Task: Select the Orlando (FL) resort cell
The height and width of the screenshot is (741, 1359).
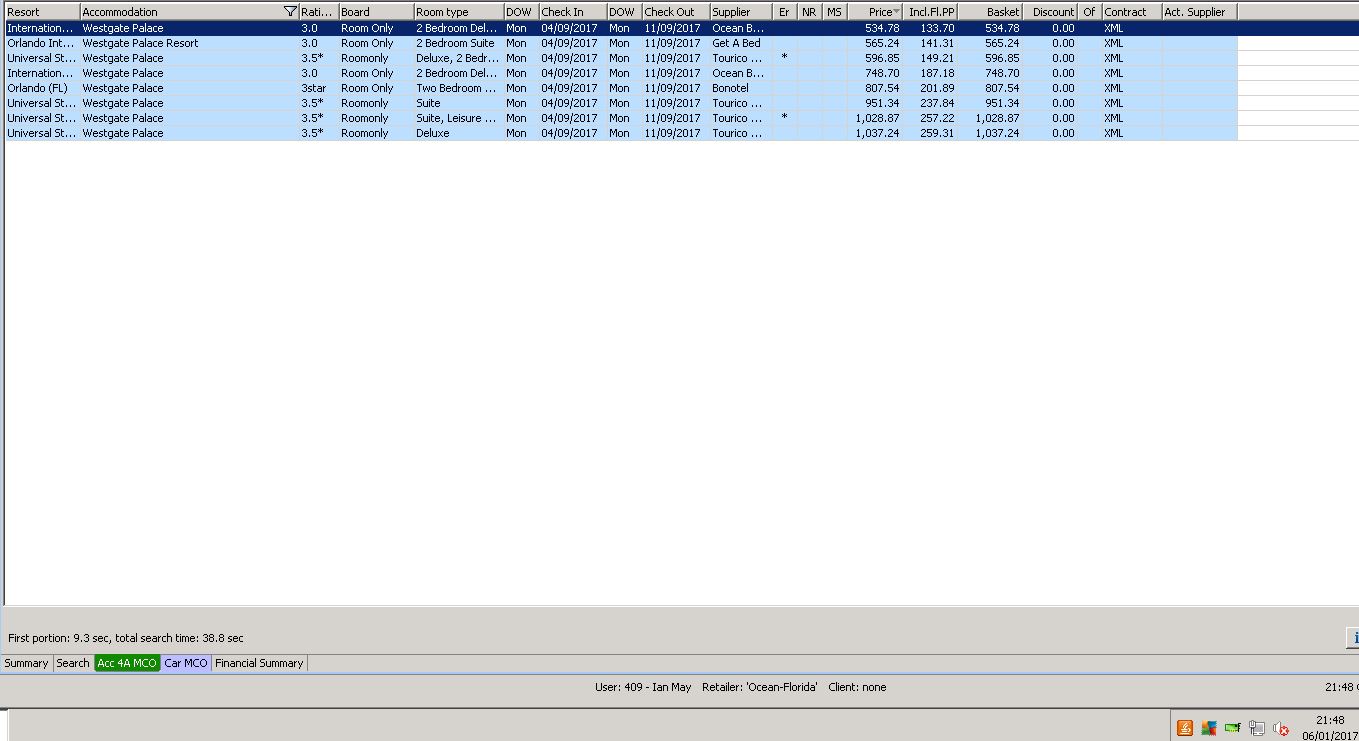Action: 43,88
